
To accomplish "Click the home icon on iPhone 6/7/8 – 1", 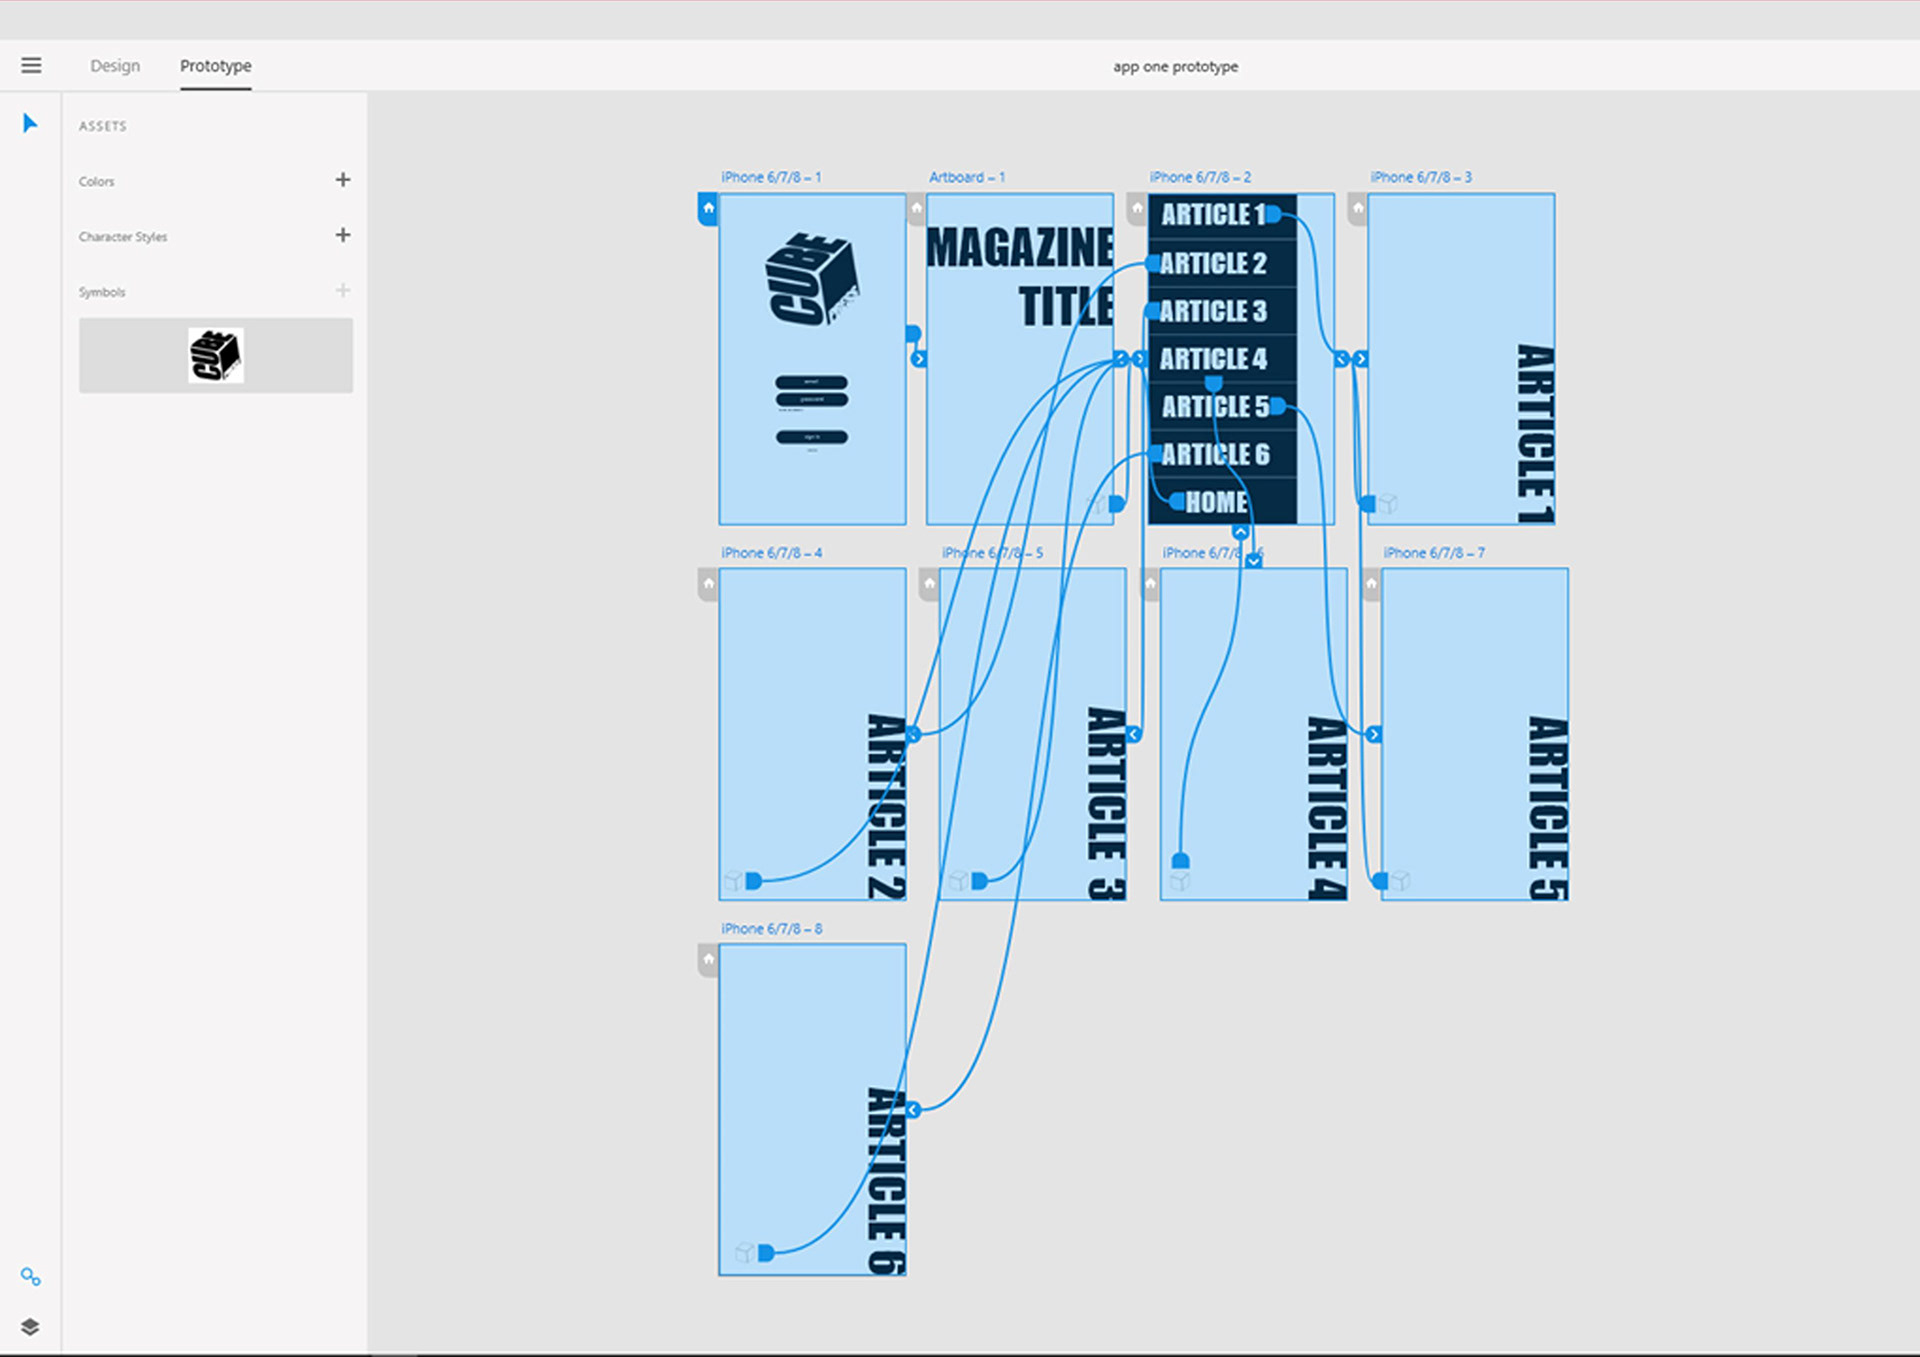I will pyautogui.click(x=708, y=209).
